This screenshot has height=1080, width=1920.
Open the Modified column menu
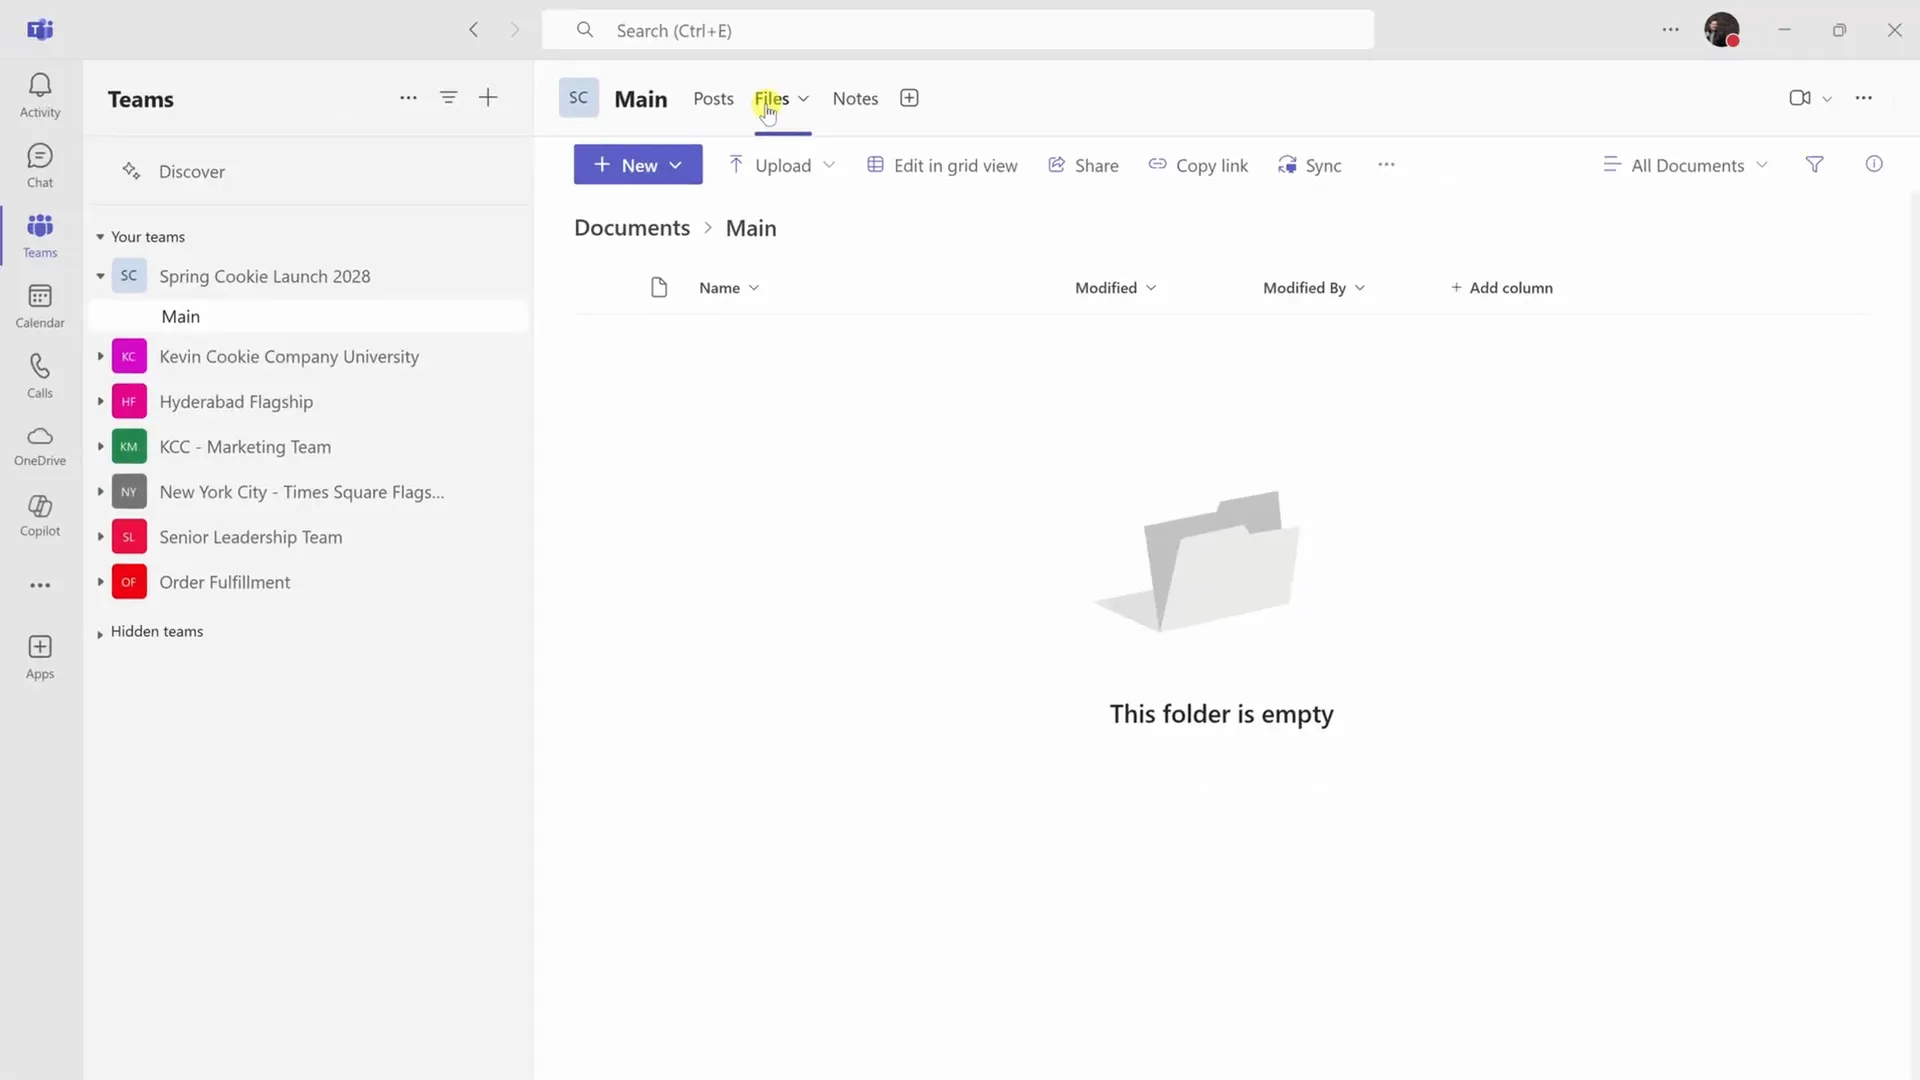pyautogui.click(x=1116, y=288)
